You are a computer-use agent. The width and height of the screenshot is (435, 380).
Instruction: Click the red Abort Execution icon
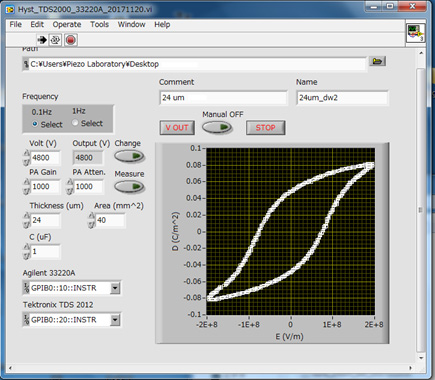(x=70, y=40)
